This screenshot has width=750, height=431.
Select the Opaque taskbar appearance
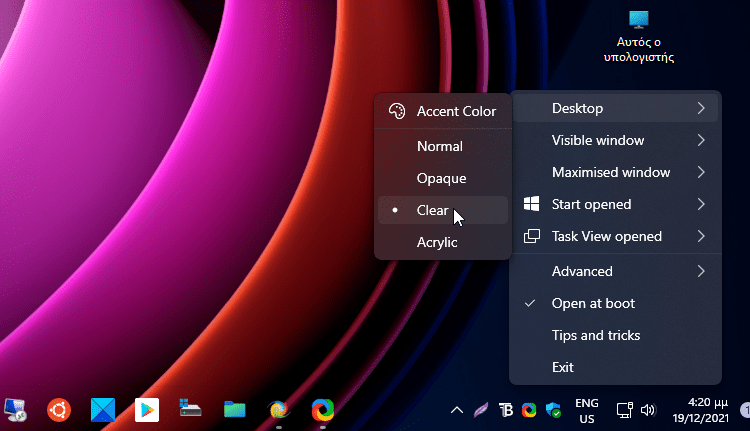tap(443, 178)
